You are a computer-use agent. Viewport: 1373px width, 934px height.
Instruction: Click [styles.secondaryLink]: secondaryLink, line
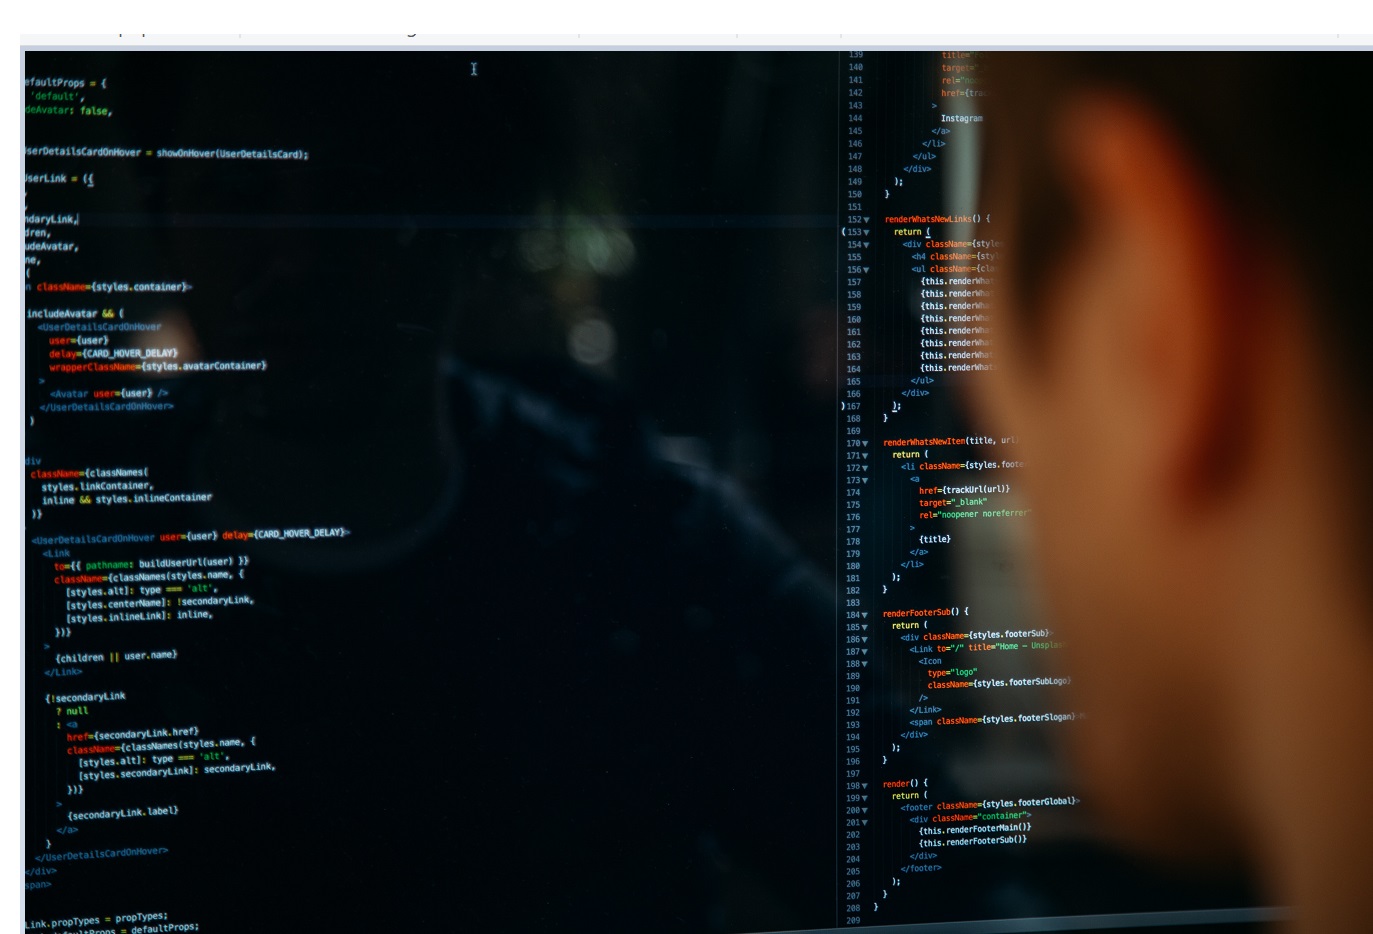(x=177, y=772)
